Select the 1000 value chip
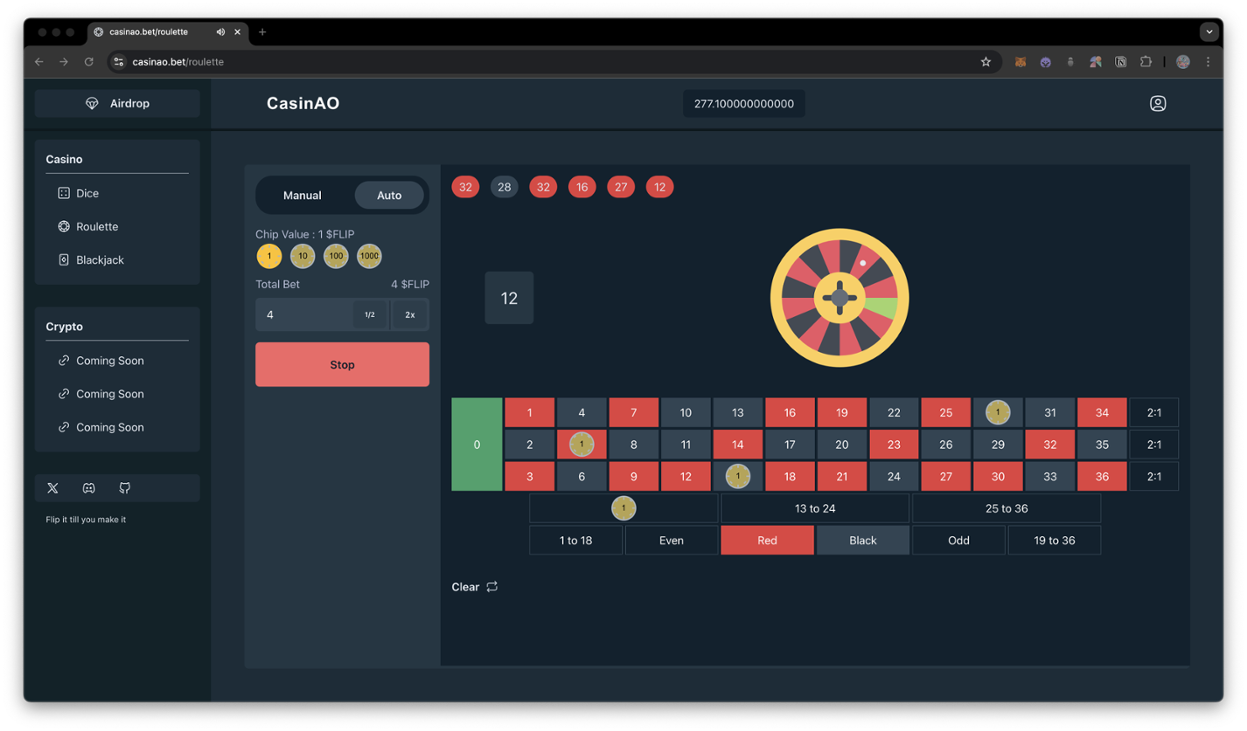 point(369,256)
